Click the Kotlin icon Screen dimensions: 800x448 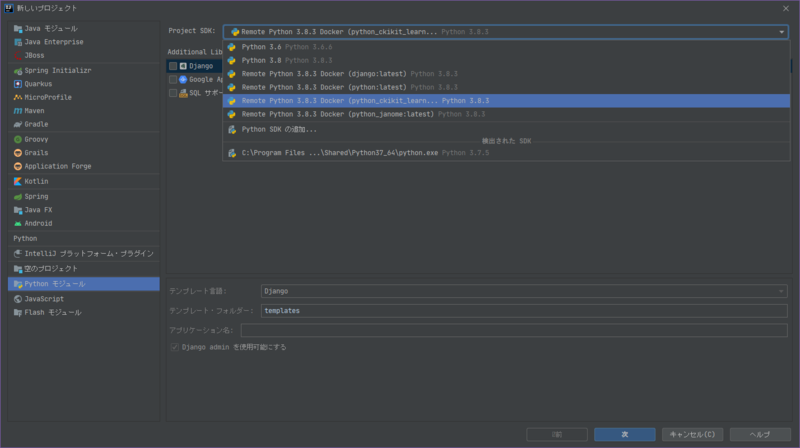tap(18, 181)
